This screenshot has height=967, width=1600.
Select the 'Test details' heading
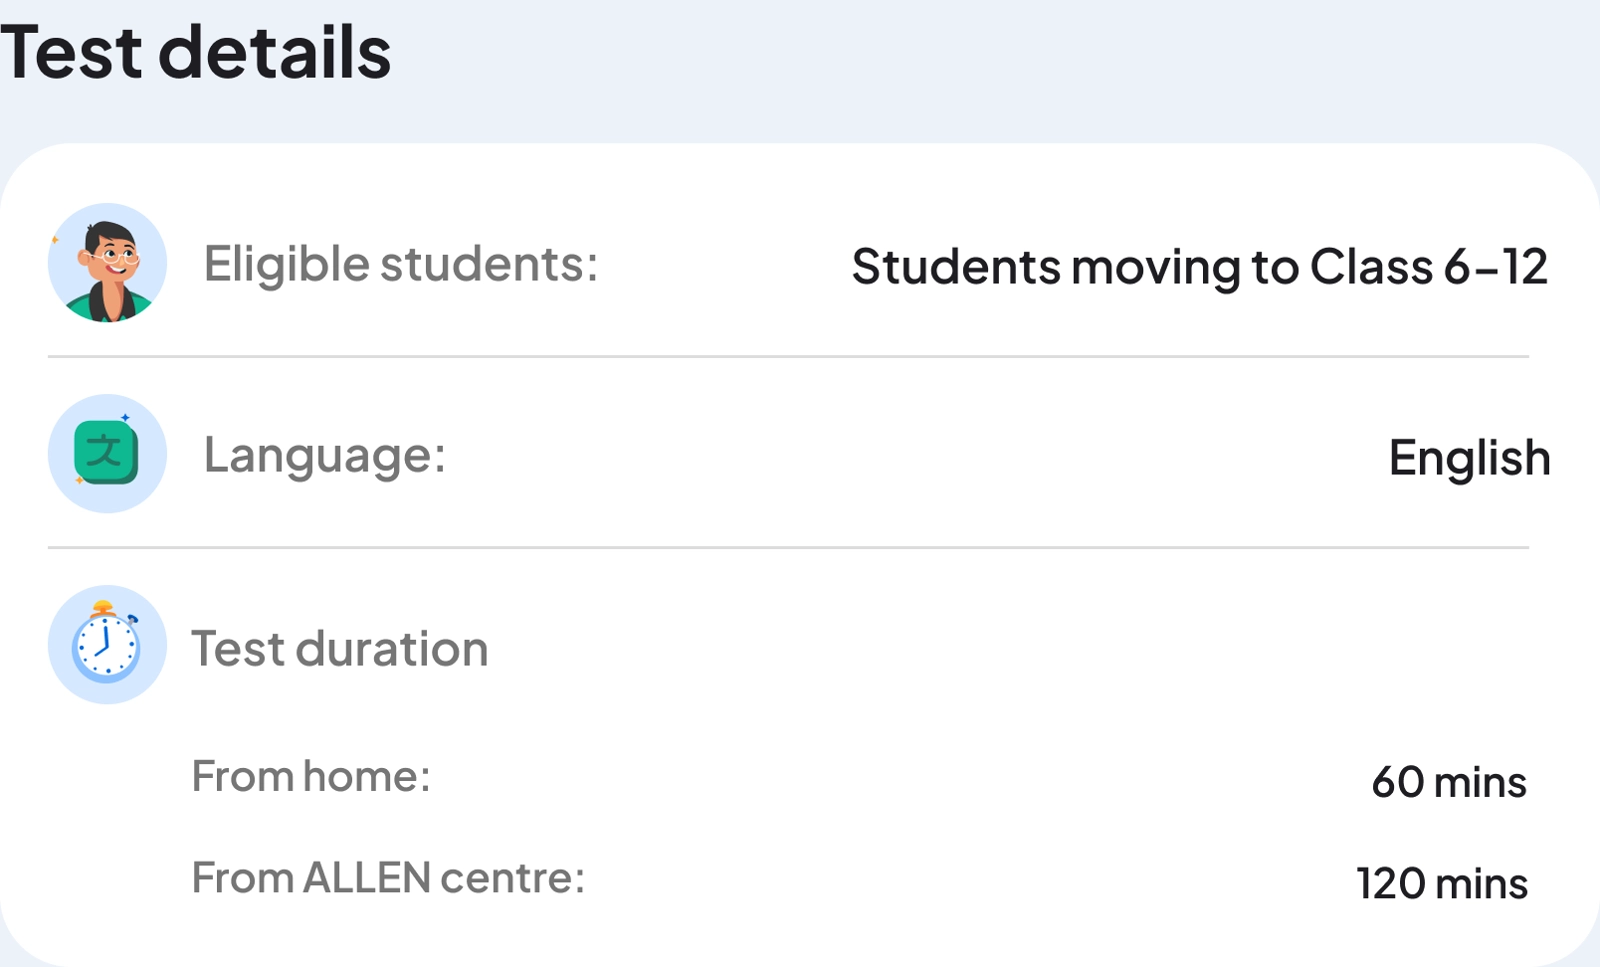(196, 52)
